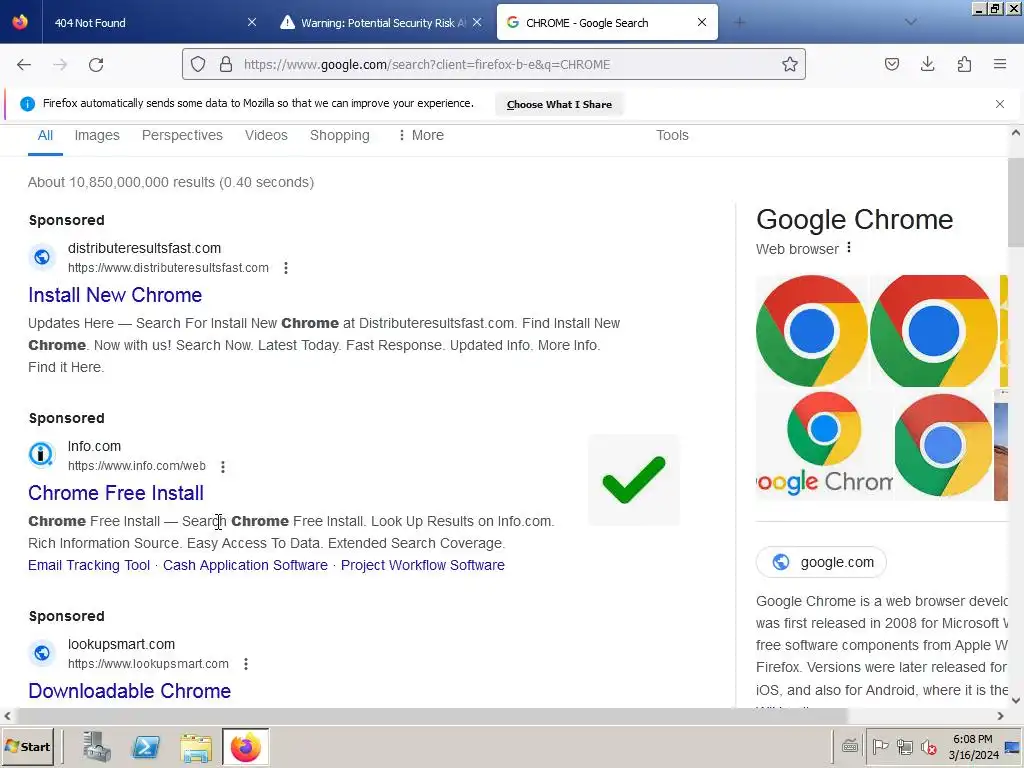The height and width of the screenshot is (768, 1024).
Task: Open a new tab with the plus button
Action: (x=739, y=23)
